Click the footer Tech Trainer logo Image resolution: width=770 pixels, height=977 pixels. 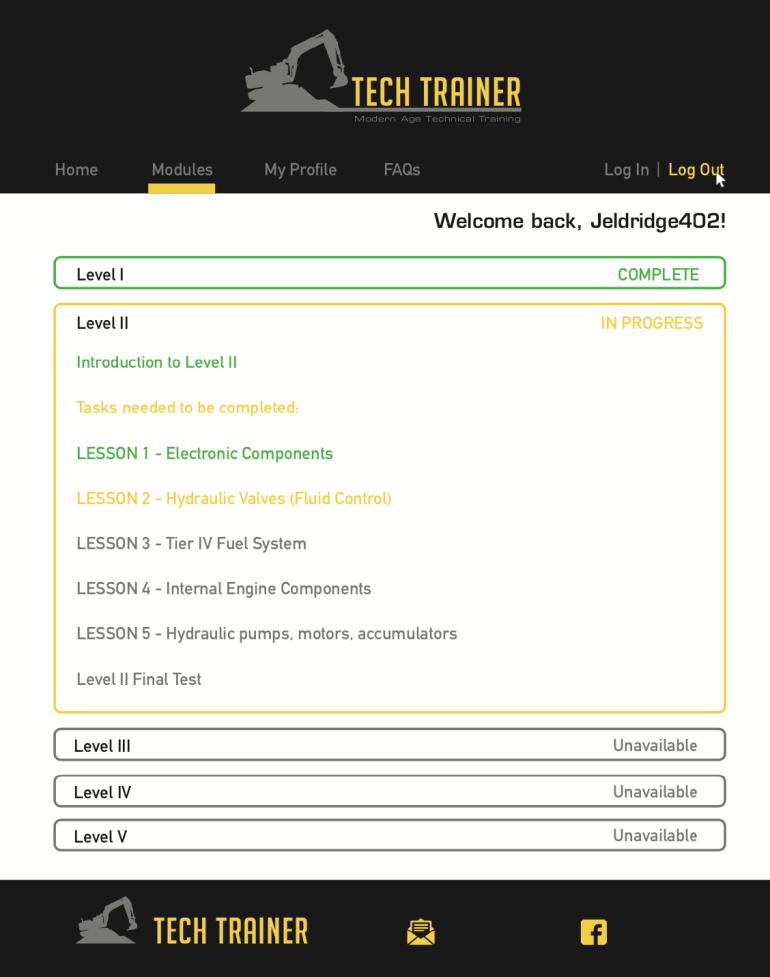click(192, 926)
